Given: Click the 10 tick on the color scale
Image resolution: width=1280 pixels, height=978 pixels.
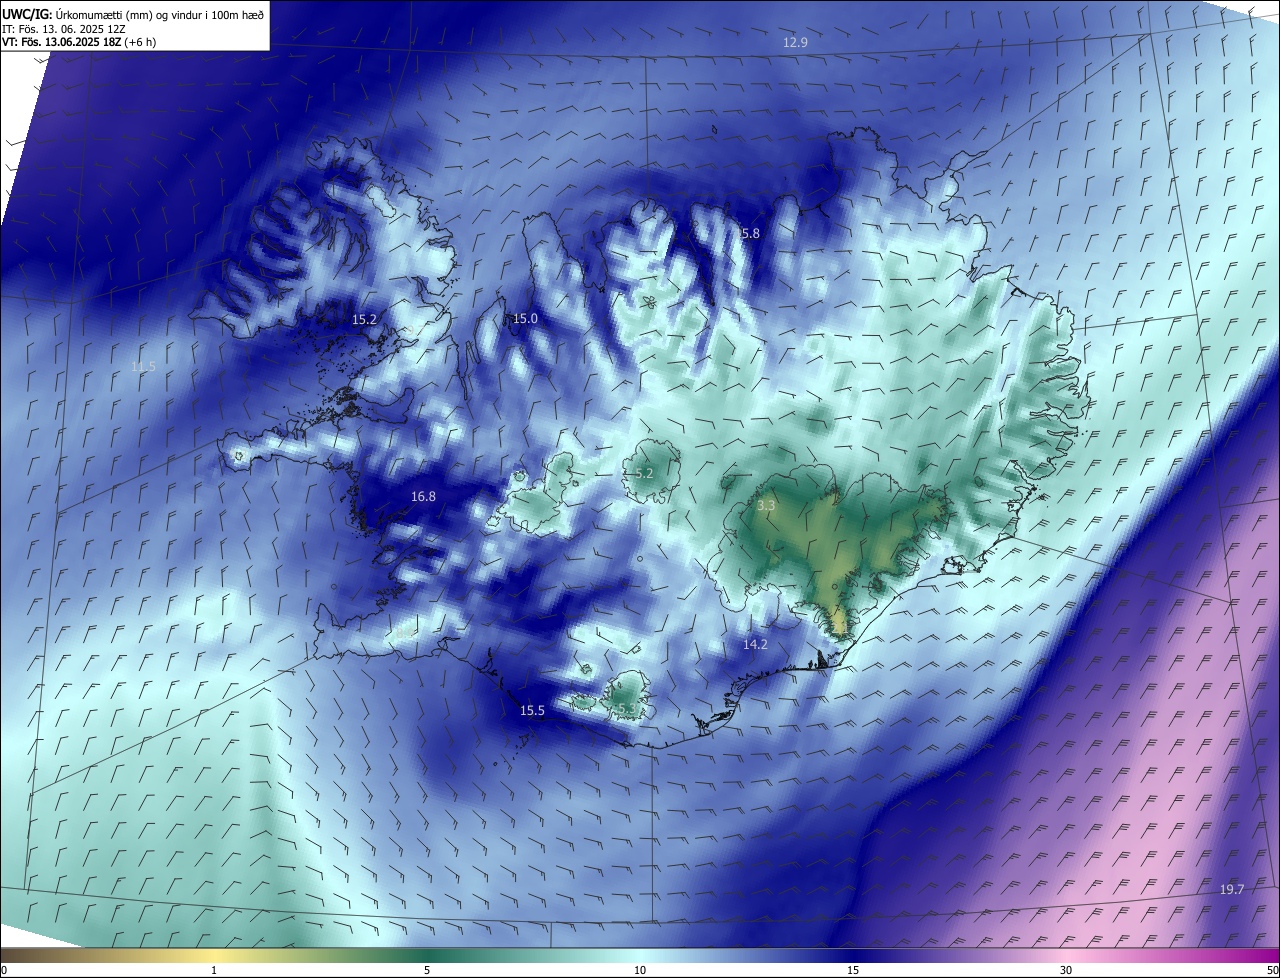Looking at the screenshot, I should 640,970.
